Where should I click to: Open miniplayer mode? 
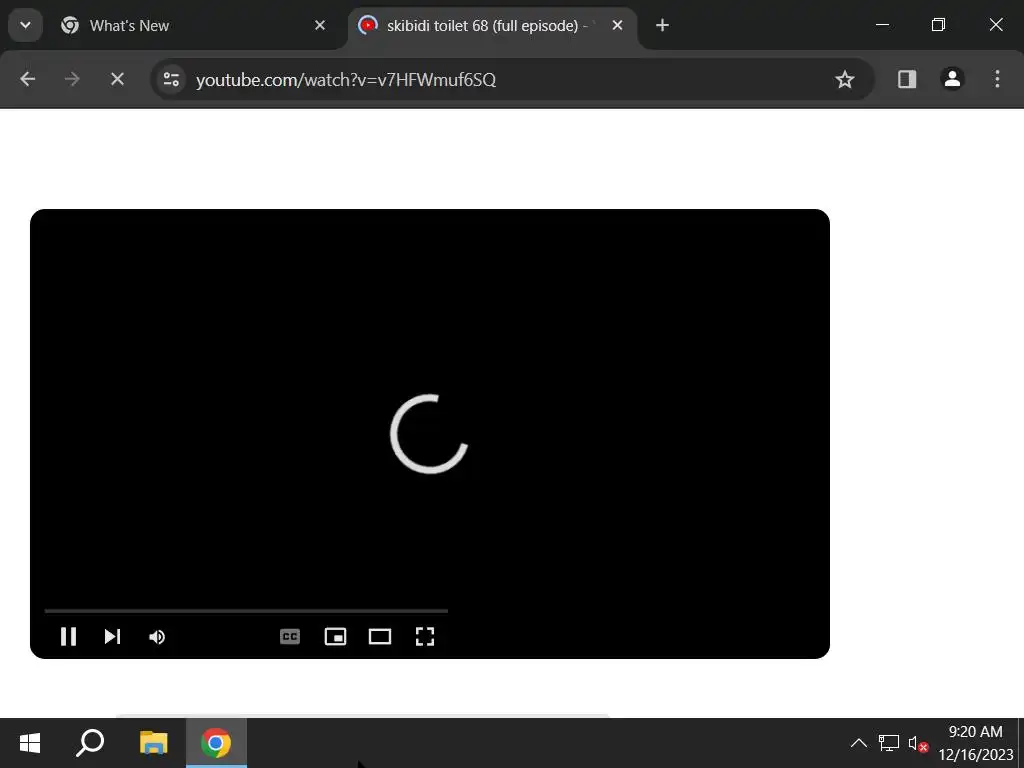(335, 637)
